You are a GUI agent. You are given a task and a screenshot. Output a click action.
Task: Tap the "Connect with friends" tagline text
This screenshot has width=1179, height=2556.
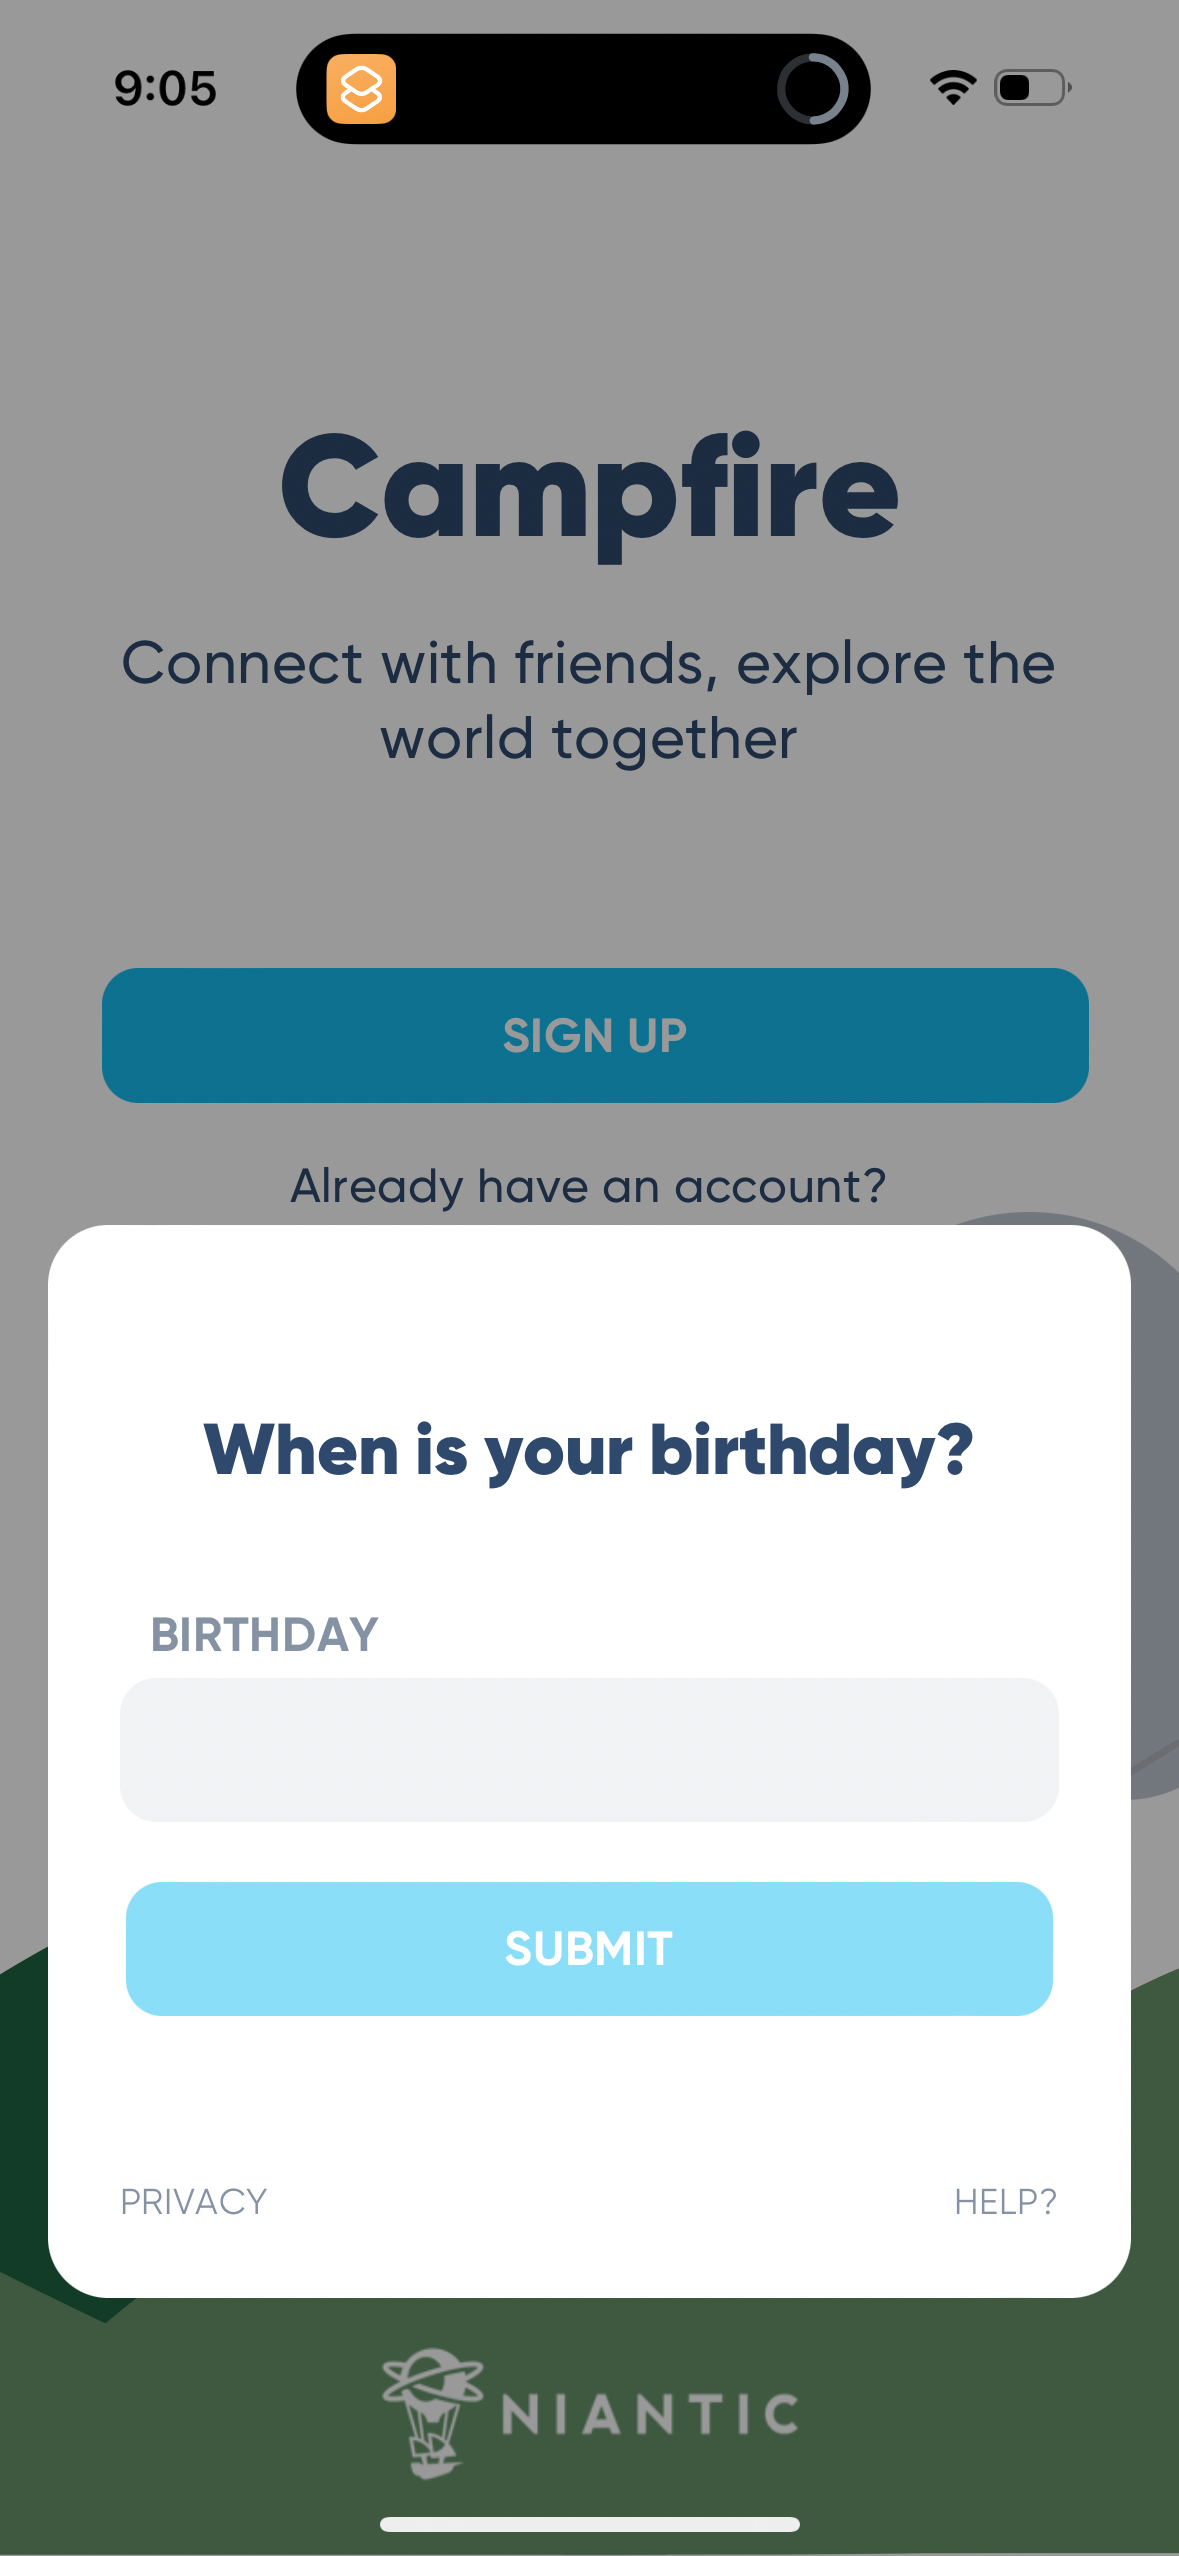click(x=588, y=700)
